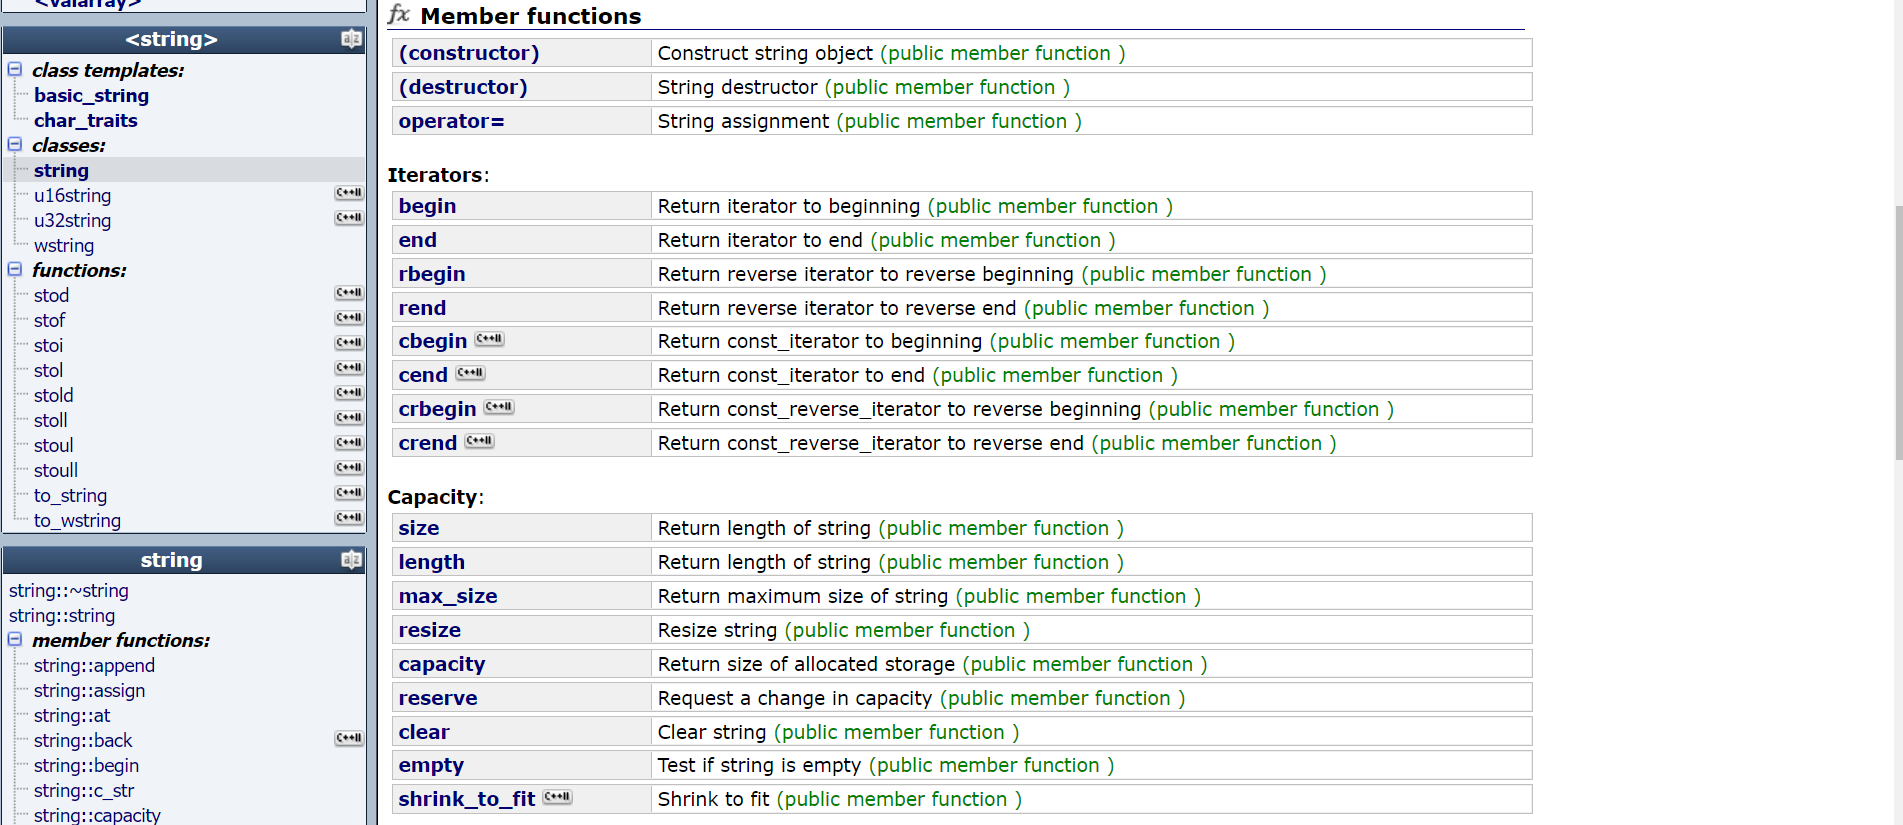The image size is (1903, 825).
Task: Open the max_size capacity link
Action: point(448,596)
